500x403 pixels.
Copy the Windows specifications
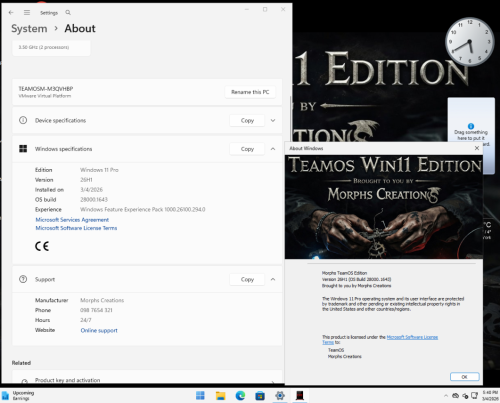247,149
